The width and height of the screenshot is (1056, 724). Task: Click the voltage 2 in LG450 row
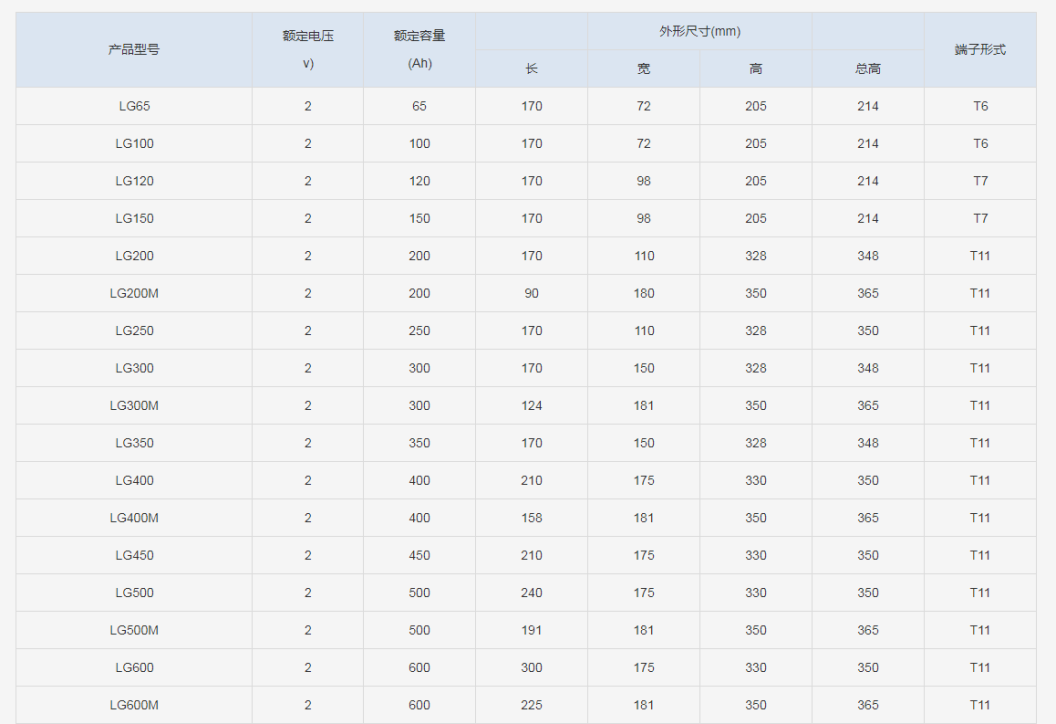coord(308,555)
